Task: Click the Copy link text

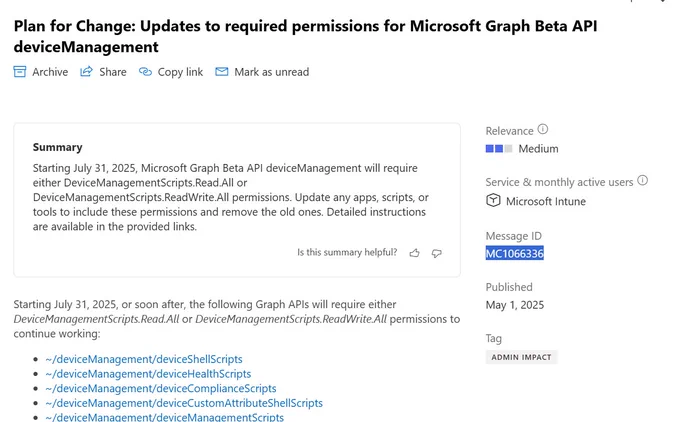Action: [x=180, y=72]
